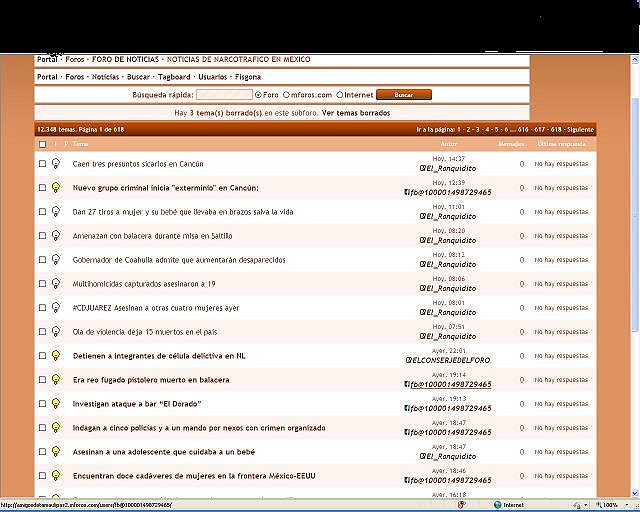Check the box for 'Gobernador de Coahuila admite'
This screenshot has width=640, height=512.
click(42, 260)
